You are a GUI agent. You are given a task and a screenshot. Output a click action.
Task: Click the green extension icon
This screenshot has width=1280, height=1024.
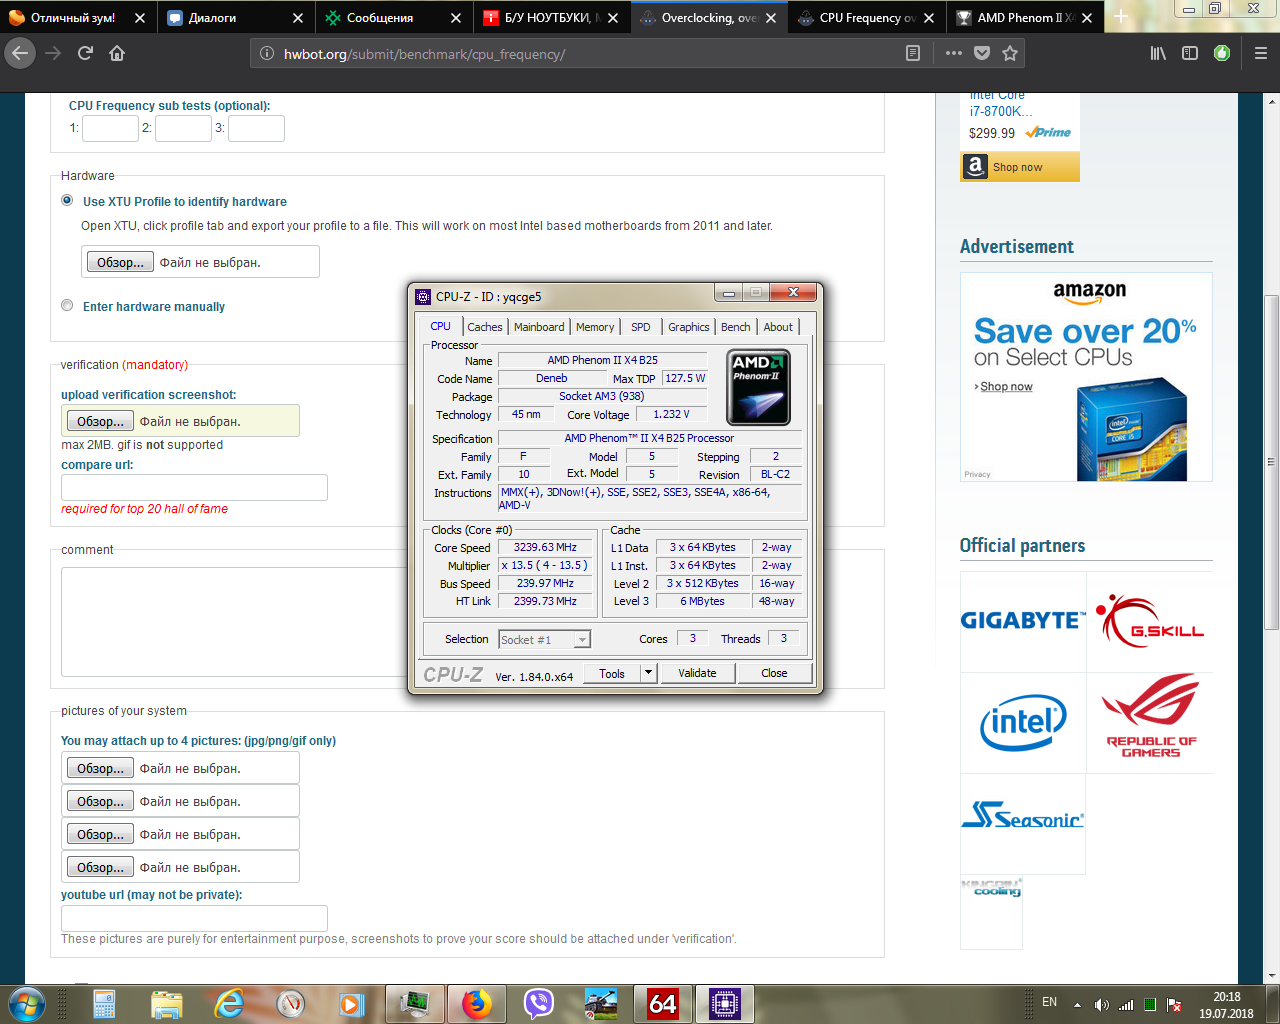(x=1222, y=53)
